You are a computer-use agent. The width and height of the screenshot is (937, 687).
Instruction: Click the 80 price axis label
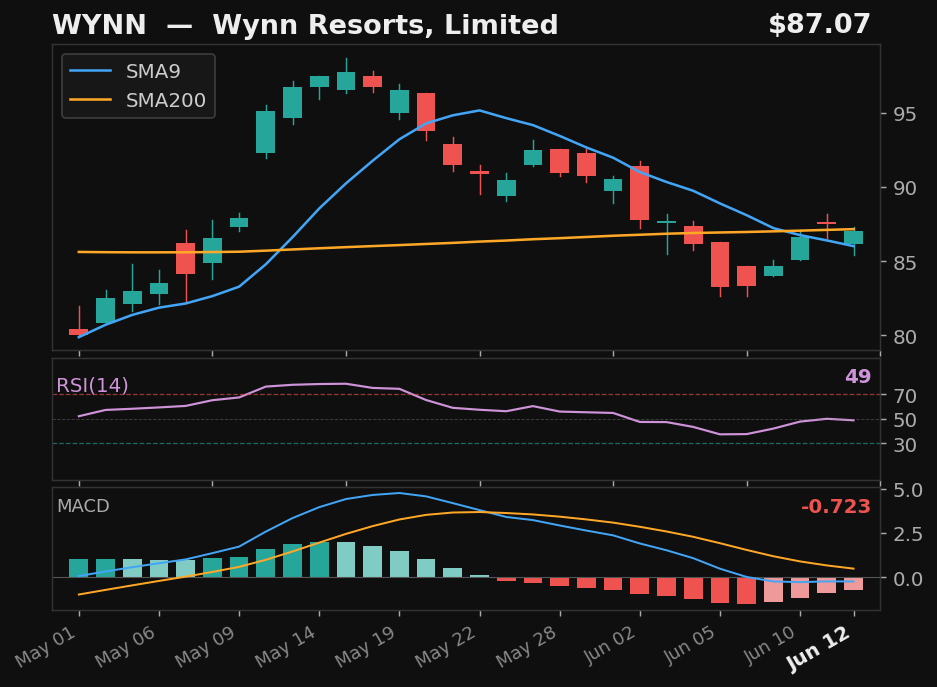[905, 337]
